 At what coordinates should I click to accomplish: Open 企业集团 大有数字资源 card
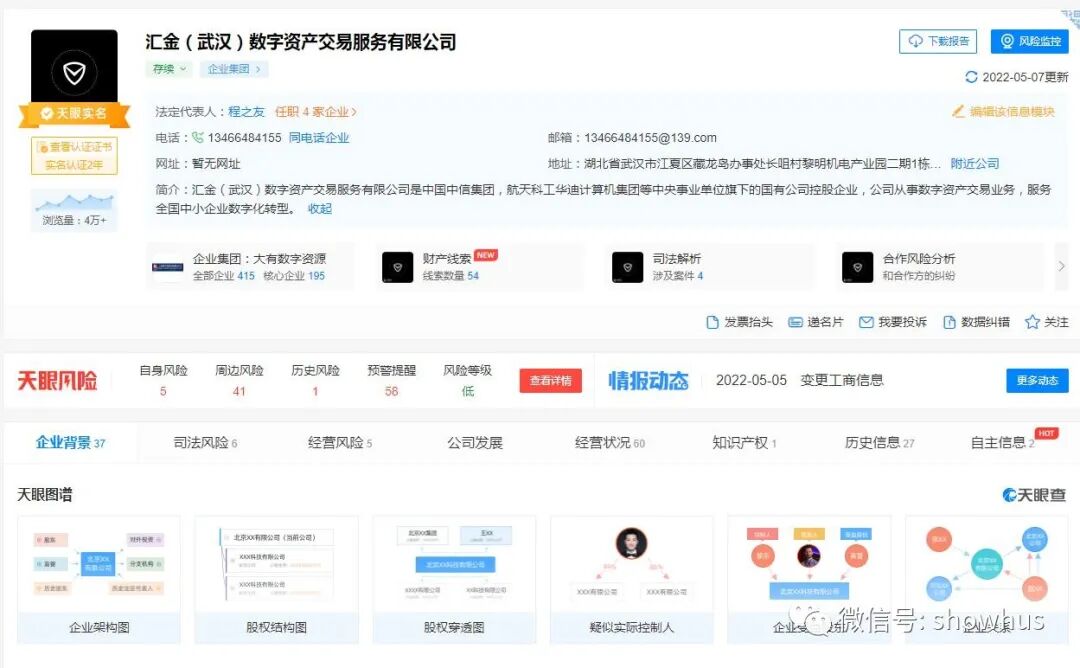tap(251, 267)
